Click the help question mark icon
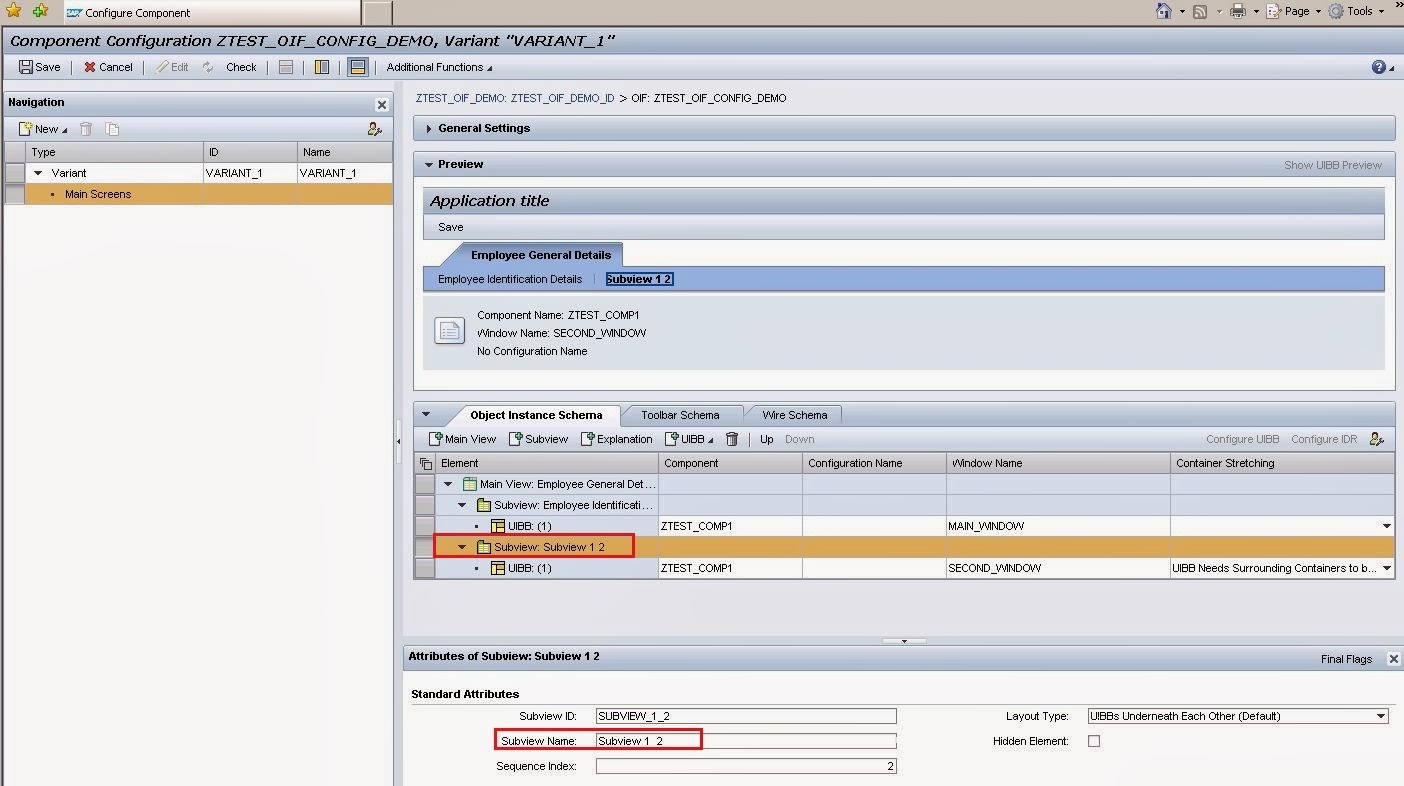The width and height of the screenshot is (1404, 786). [1379, 67]
